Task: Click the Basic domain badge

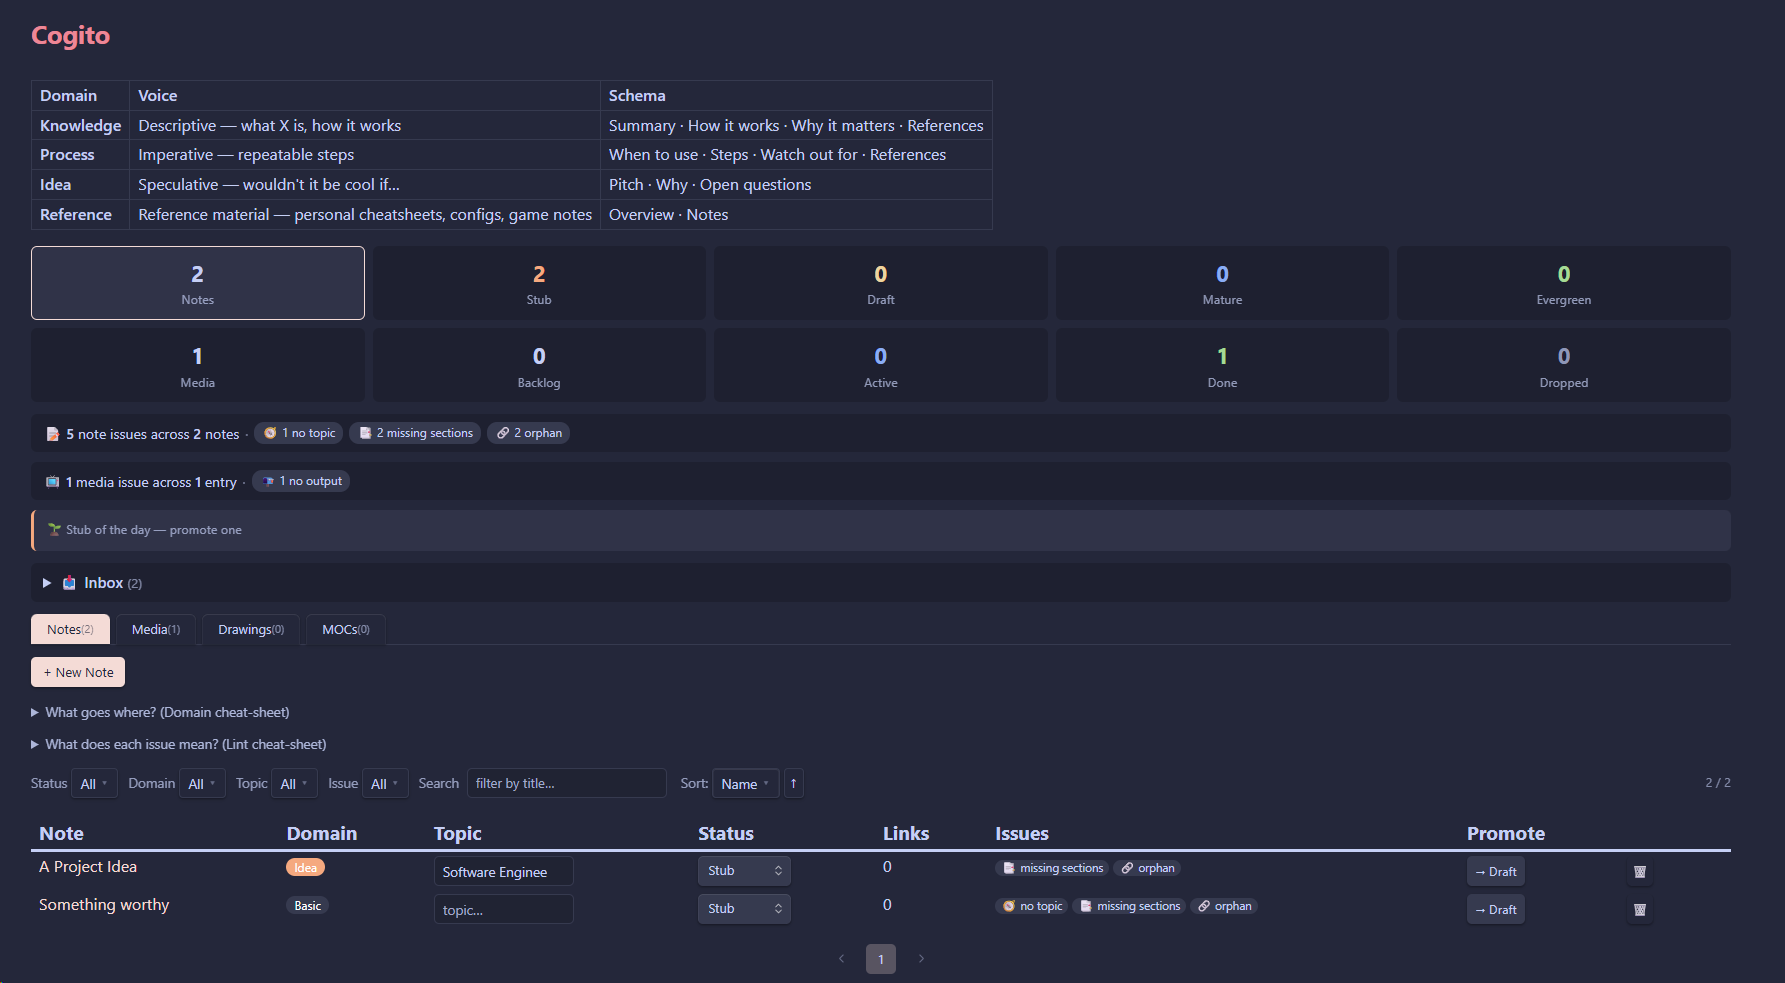Action: click(x=307, y=905)
